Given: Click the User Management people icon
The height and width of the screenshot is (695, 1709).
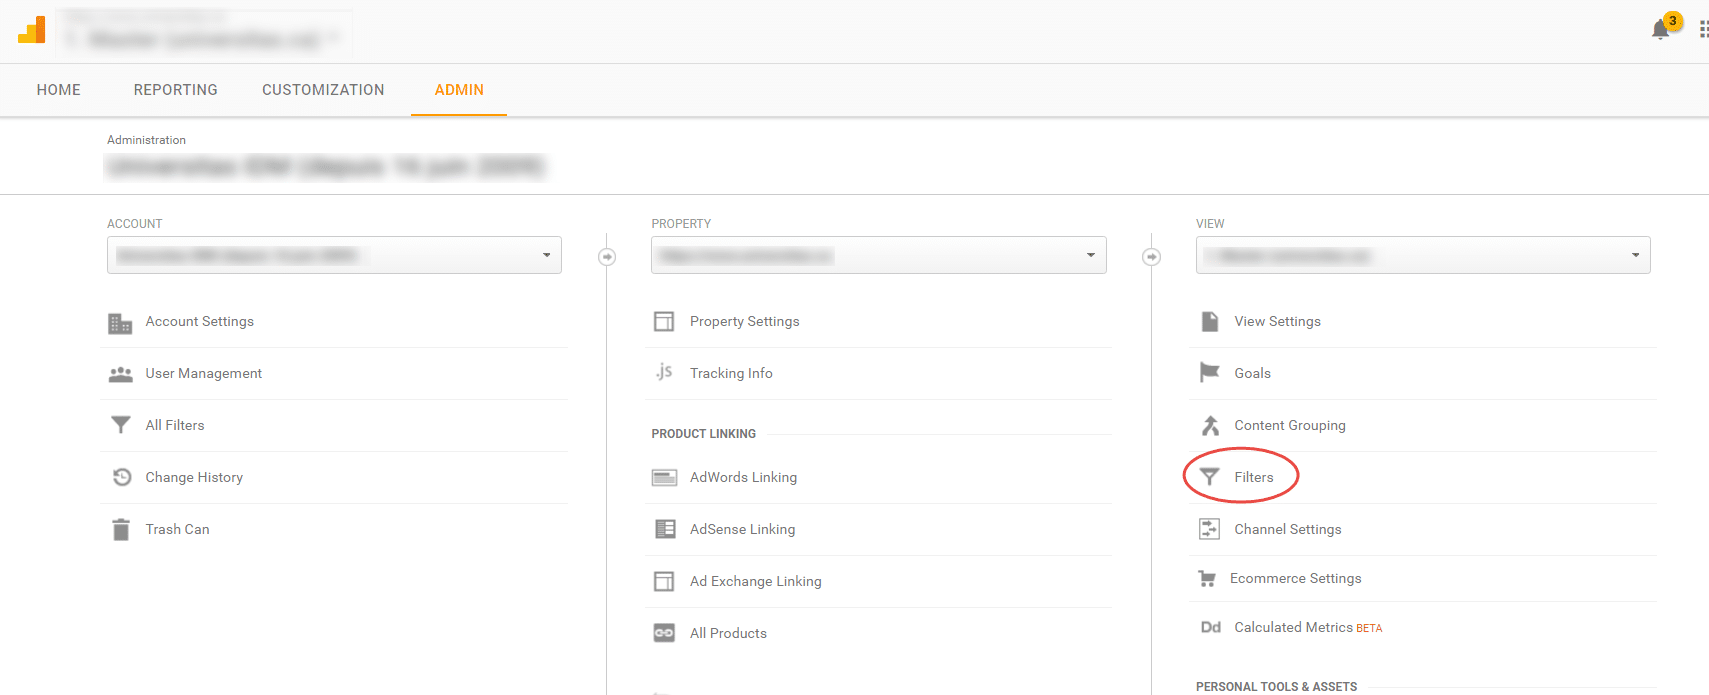Looking at the screenshot, I should point(121,374).
